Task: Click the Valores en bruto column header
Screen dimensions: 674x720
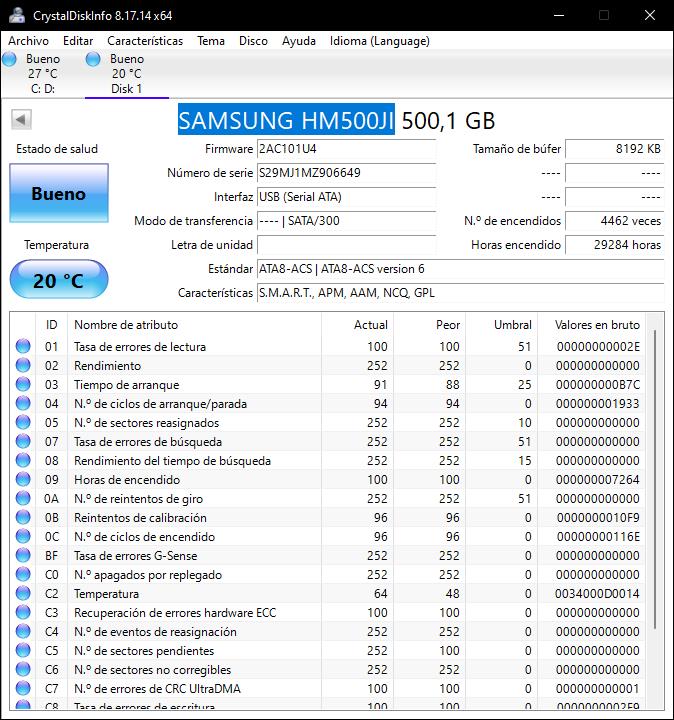Action: [592, 325]
